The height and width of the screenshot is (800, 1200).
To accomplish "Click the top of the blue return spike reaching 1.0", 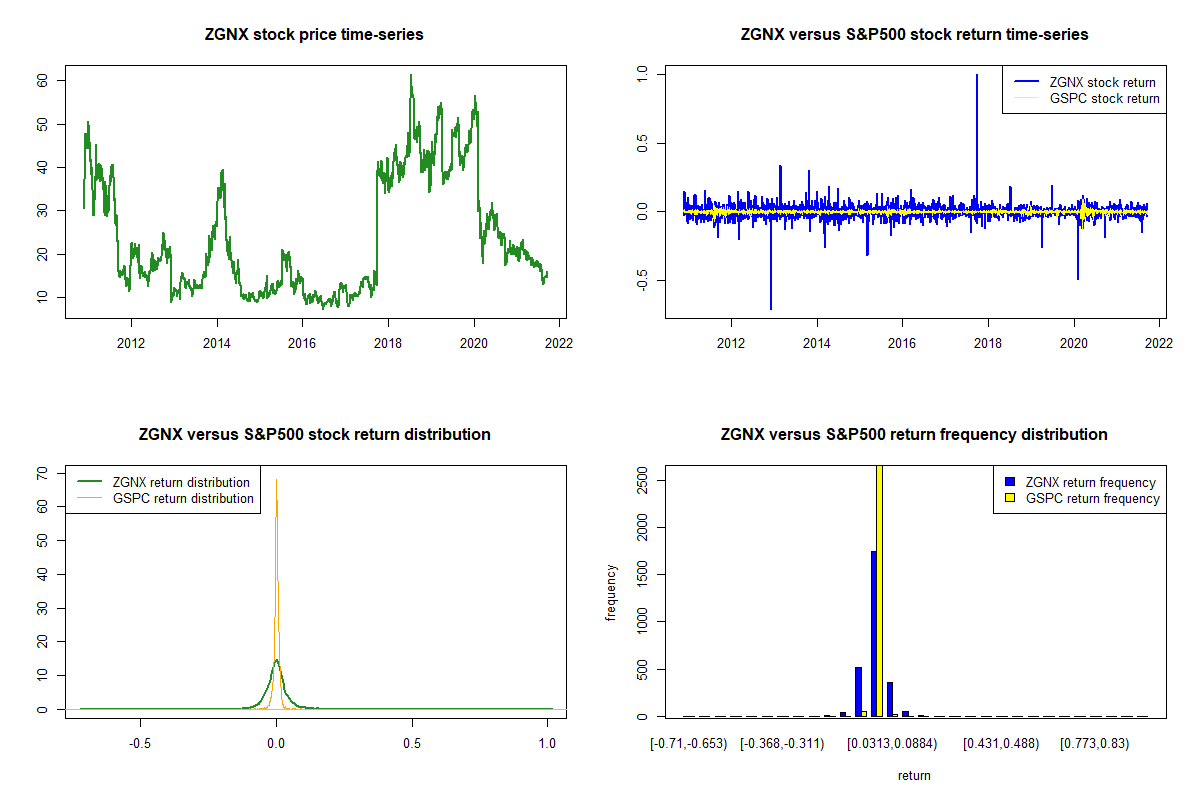I will click(977, 76).
